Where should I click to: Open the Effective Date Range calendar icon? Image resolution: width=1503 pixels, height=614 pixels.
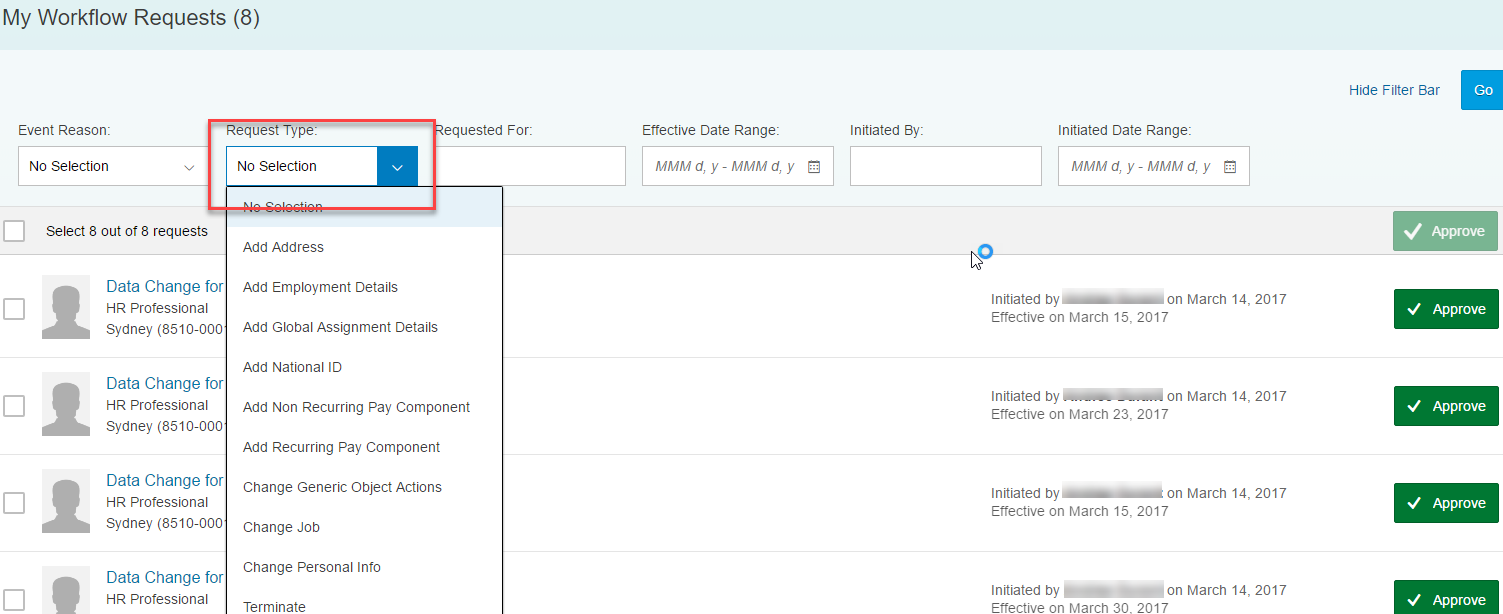(814, 167)
